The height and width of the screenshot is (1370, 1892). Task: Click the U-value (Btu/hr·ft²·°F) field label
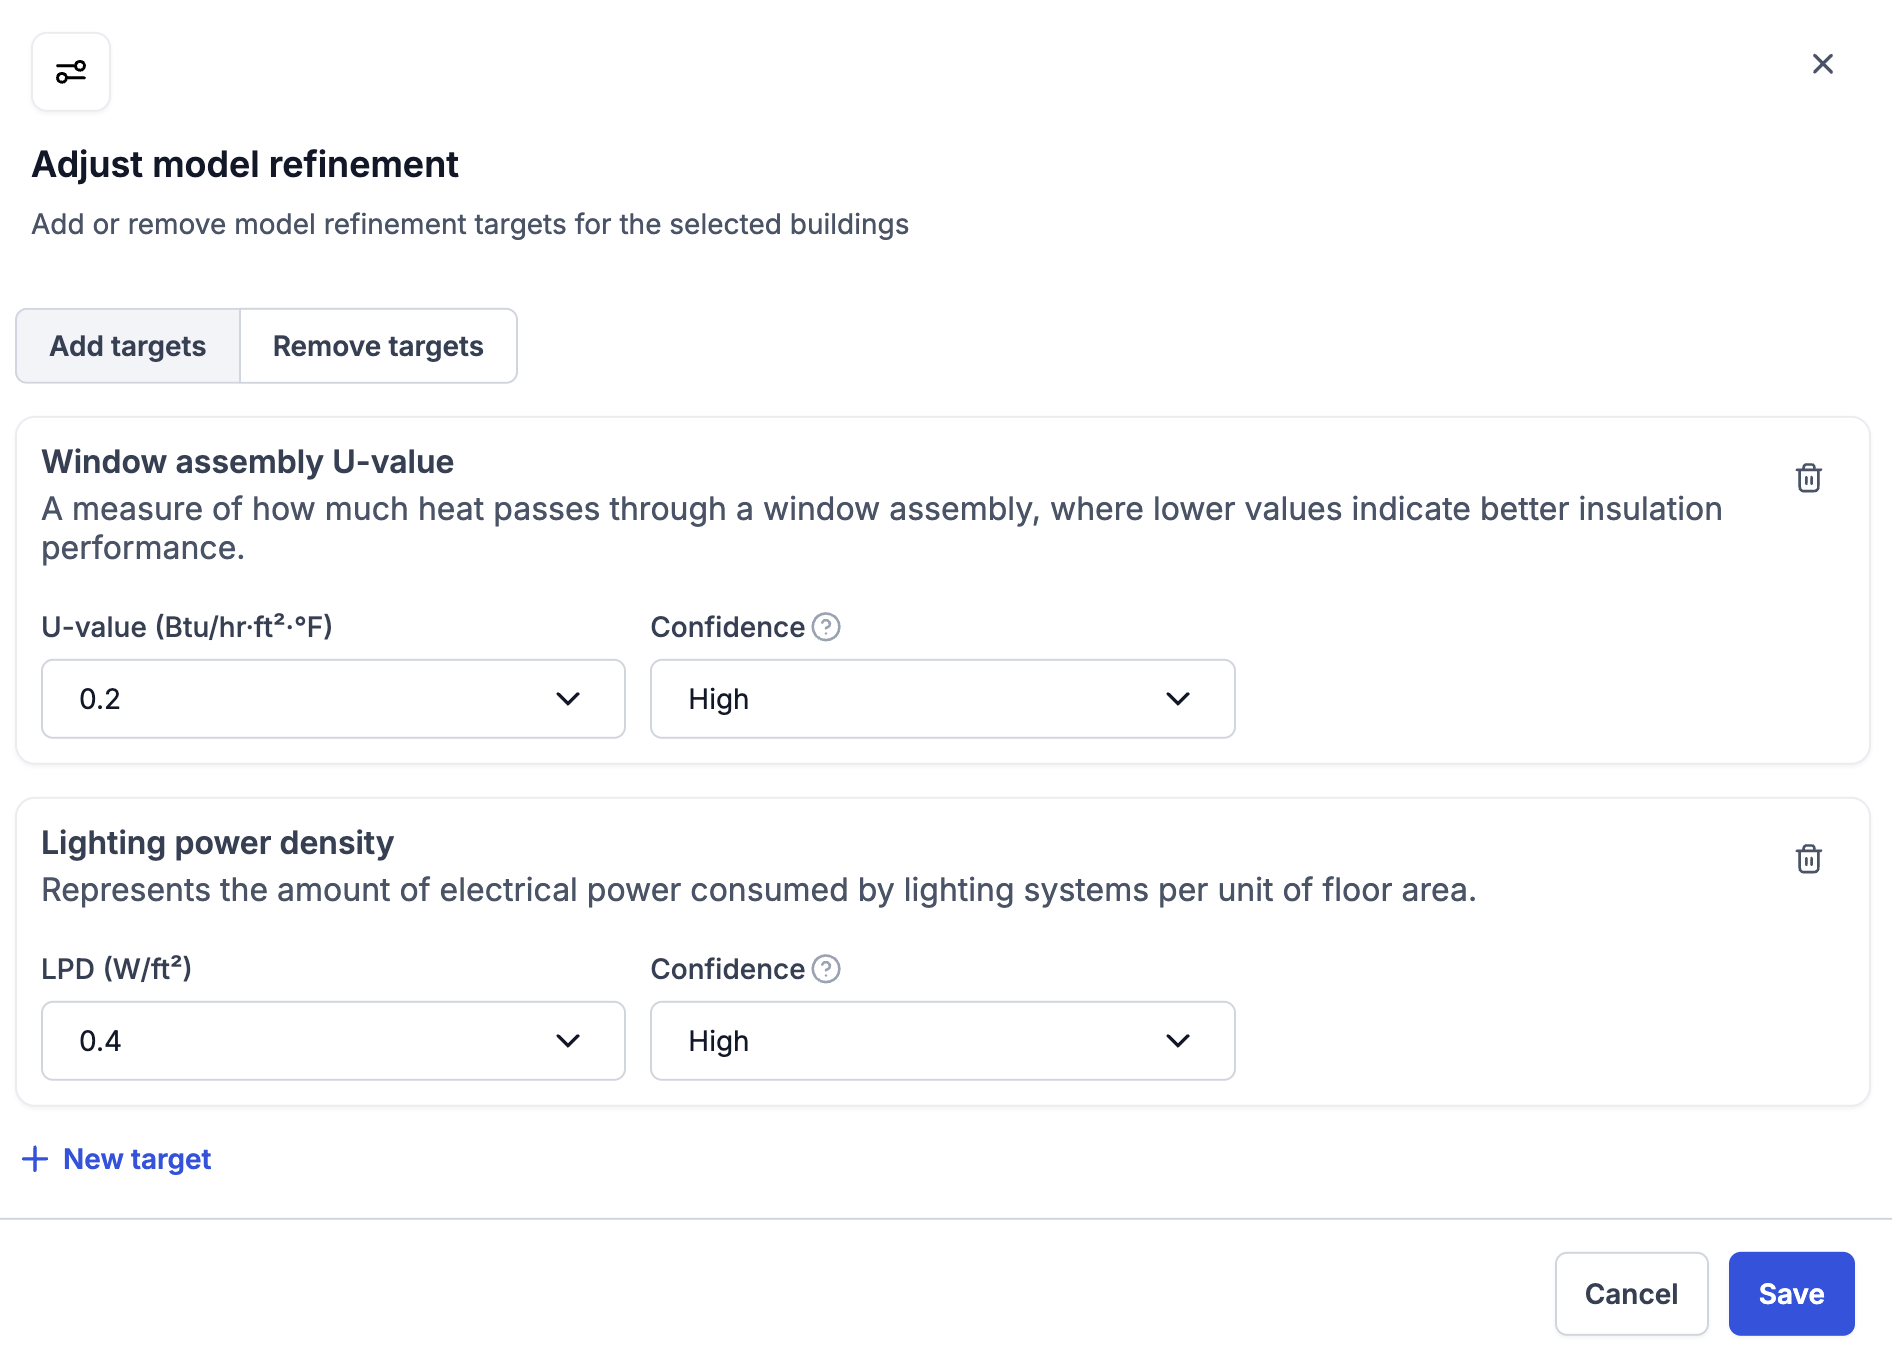pyautogui.click(x=187, y=627)
